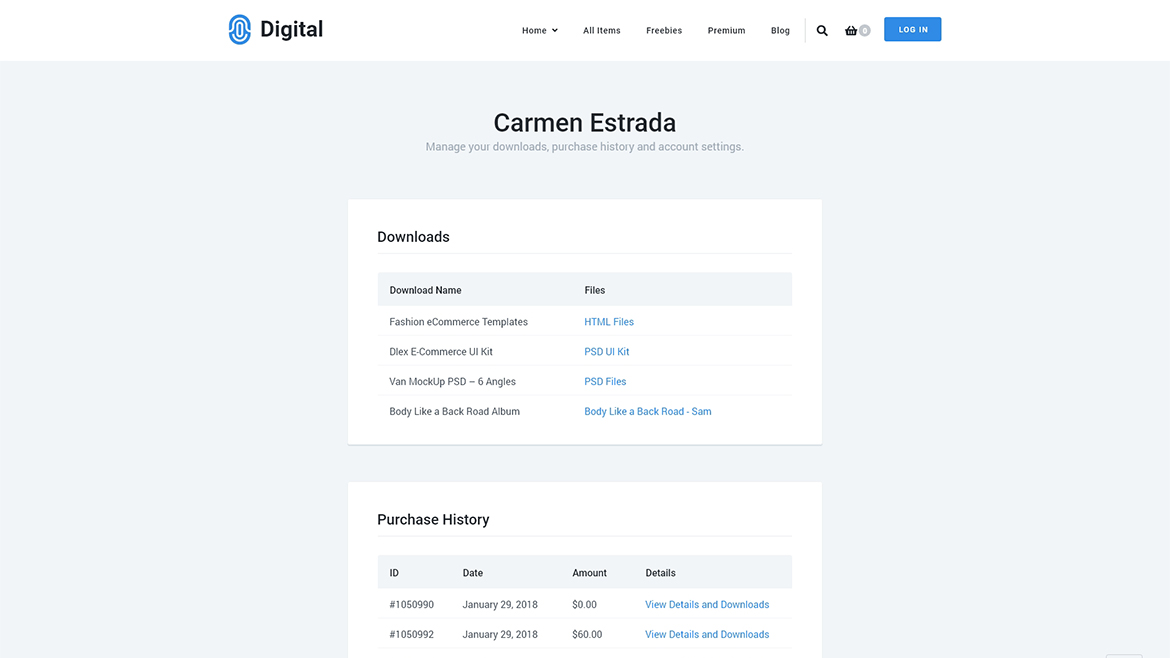Screen dimensions: 1170x658
Task: View details for order #1050990
Action: point(707,605)
